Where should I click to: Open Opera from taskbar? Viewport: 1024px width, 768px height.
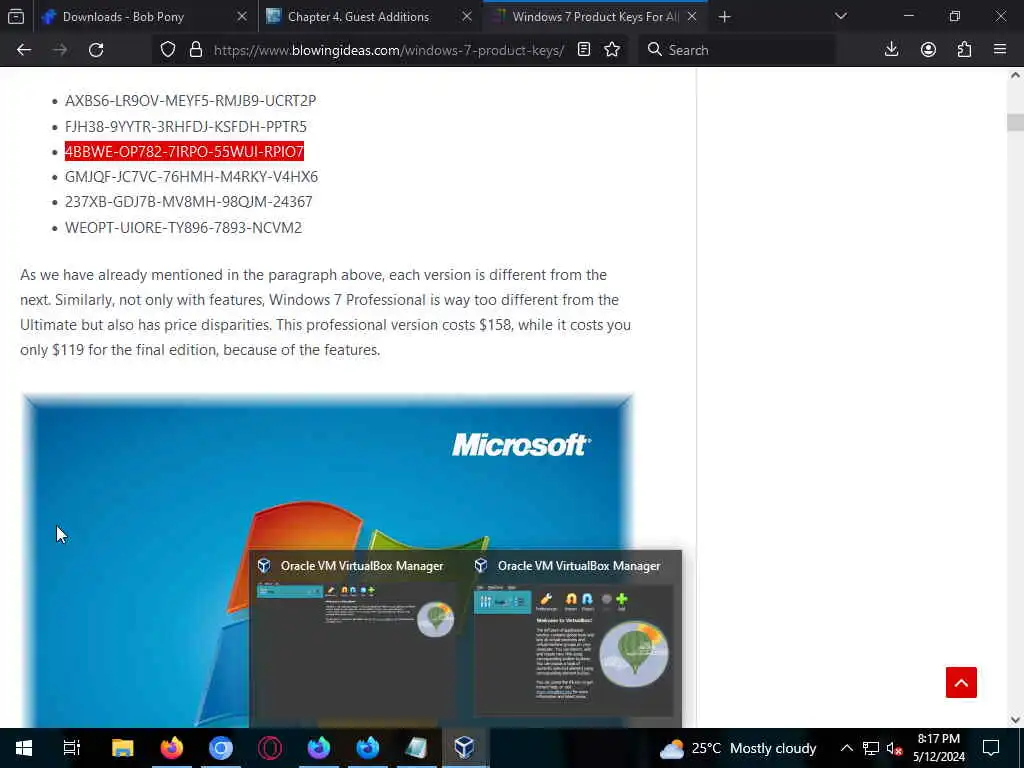[x=270, y=748]
